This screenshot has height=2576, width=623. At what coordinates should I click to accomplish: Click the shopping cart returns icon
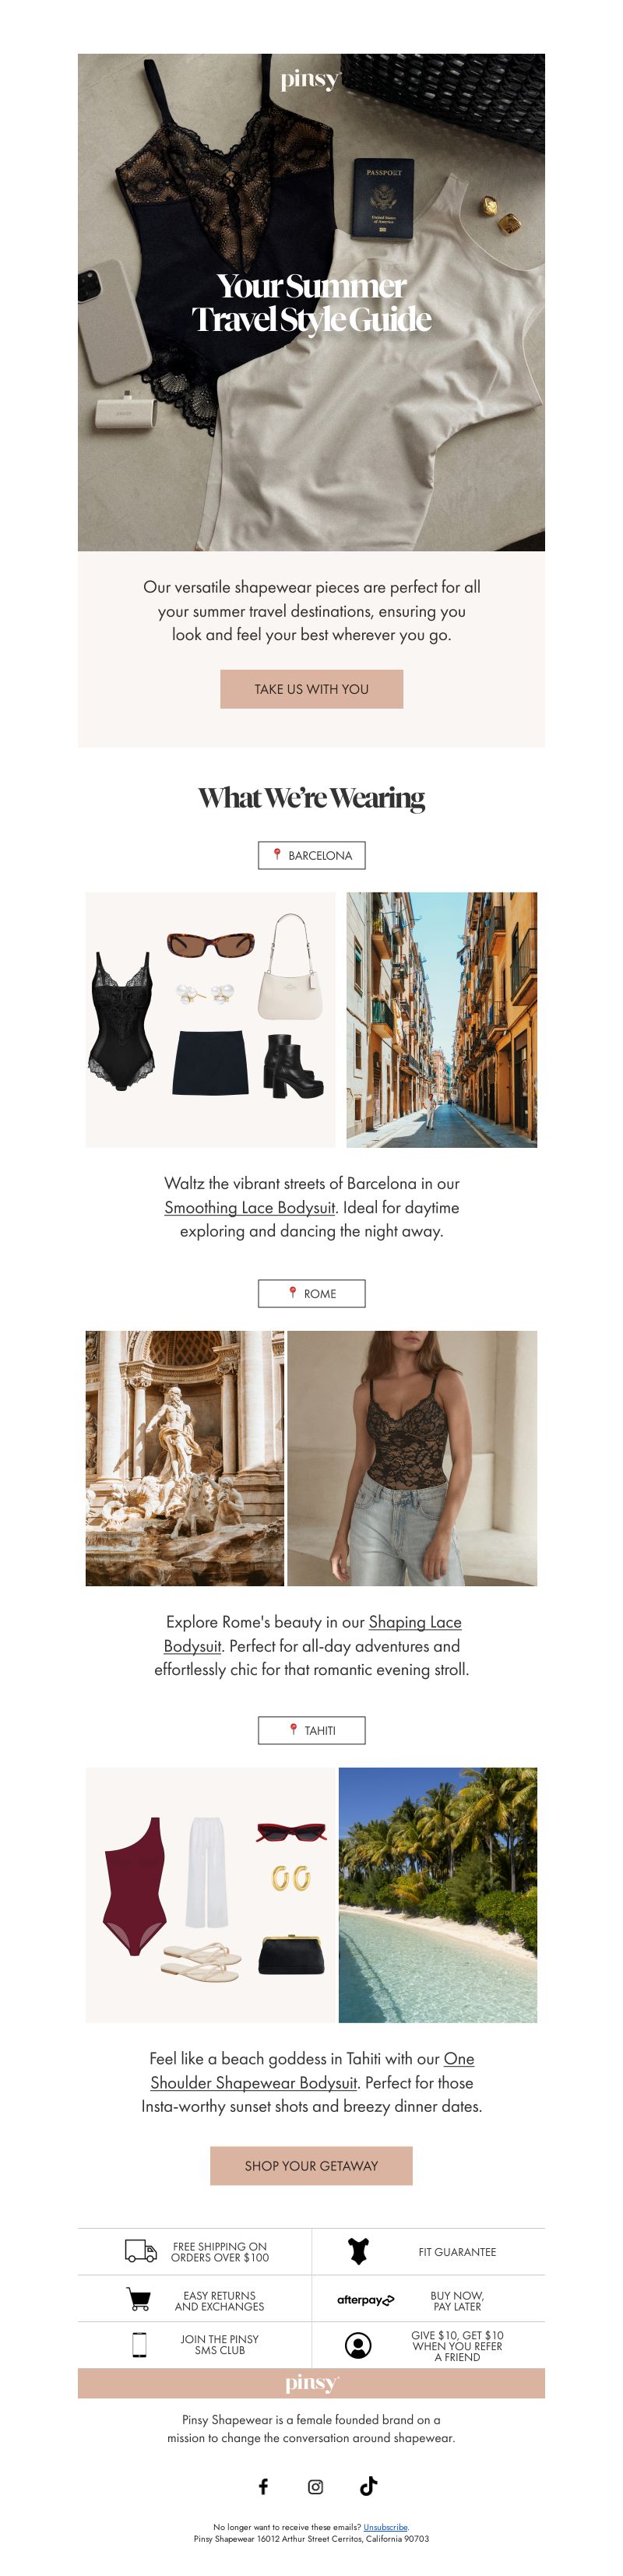pyautogui.click(x=139, y=2299)
